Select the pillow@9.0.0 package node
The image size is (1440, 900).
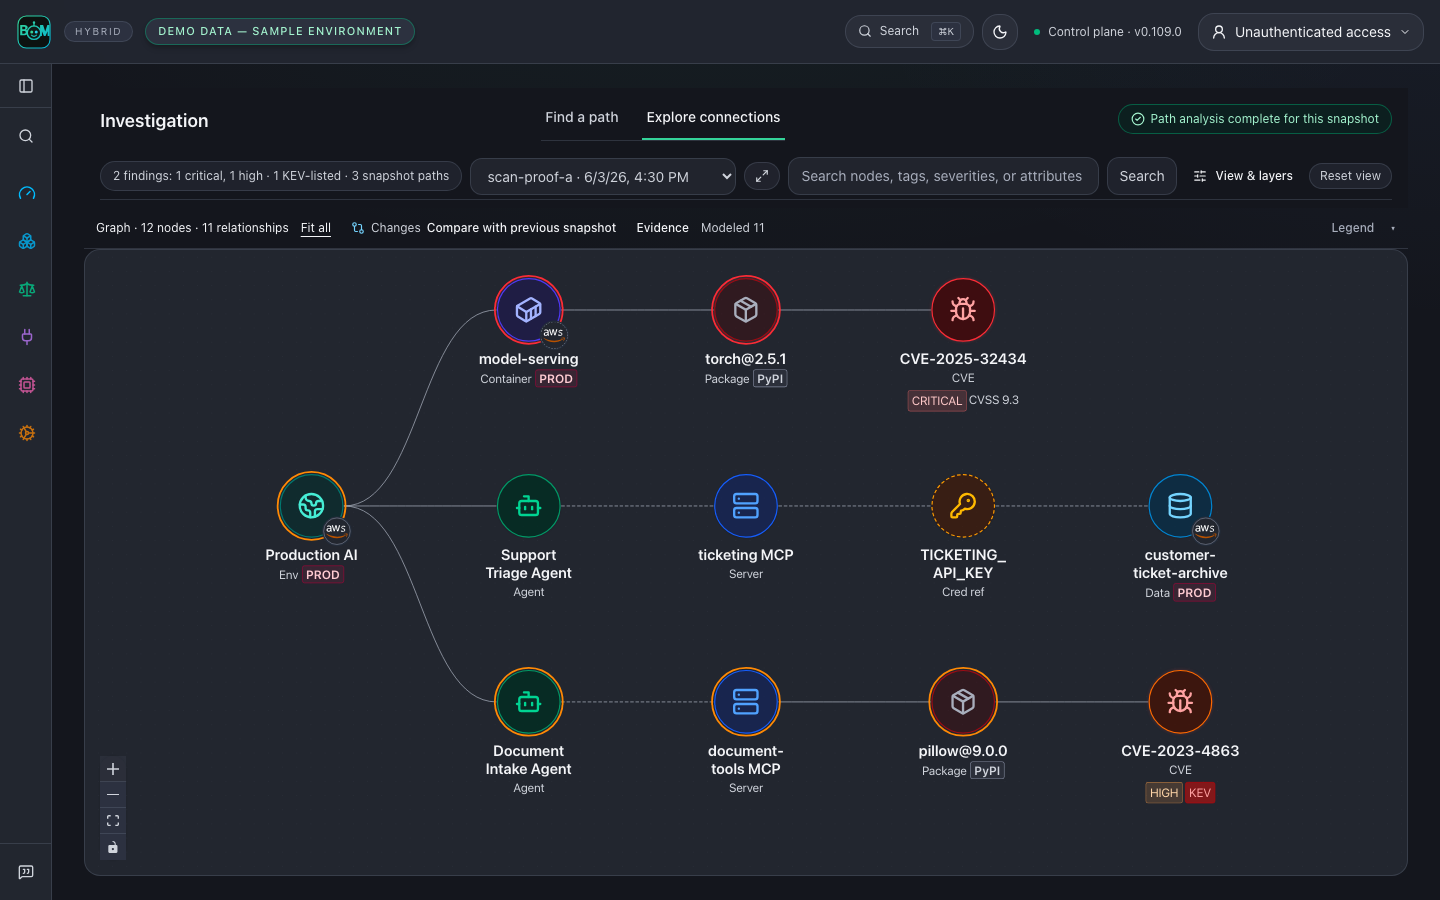[963, 702]
